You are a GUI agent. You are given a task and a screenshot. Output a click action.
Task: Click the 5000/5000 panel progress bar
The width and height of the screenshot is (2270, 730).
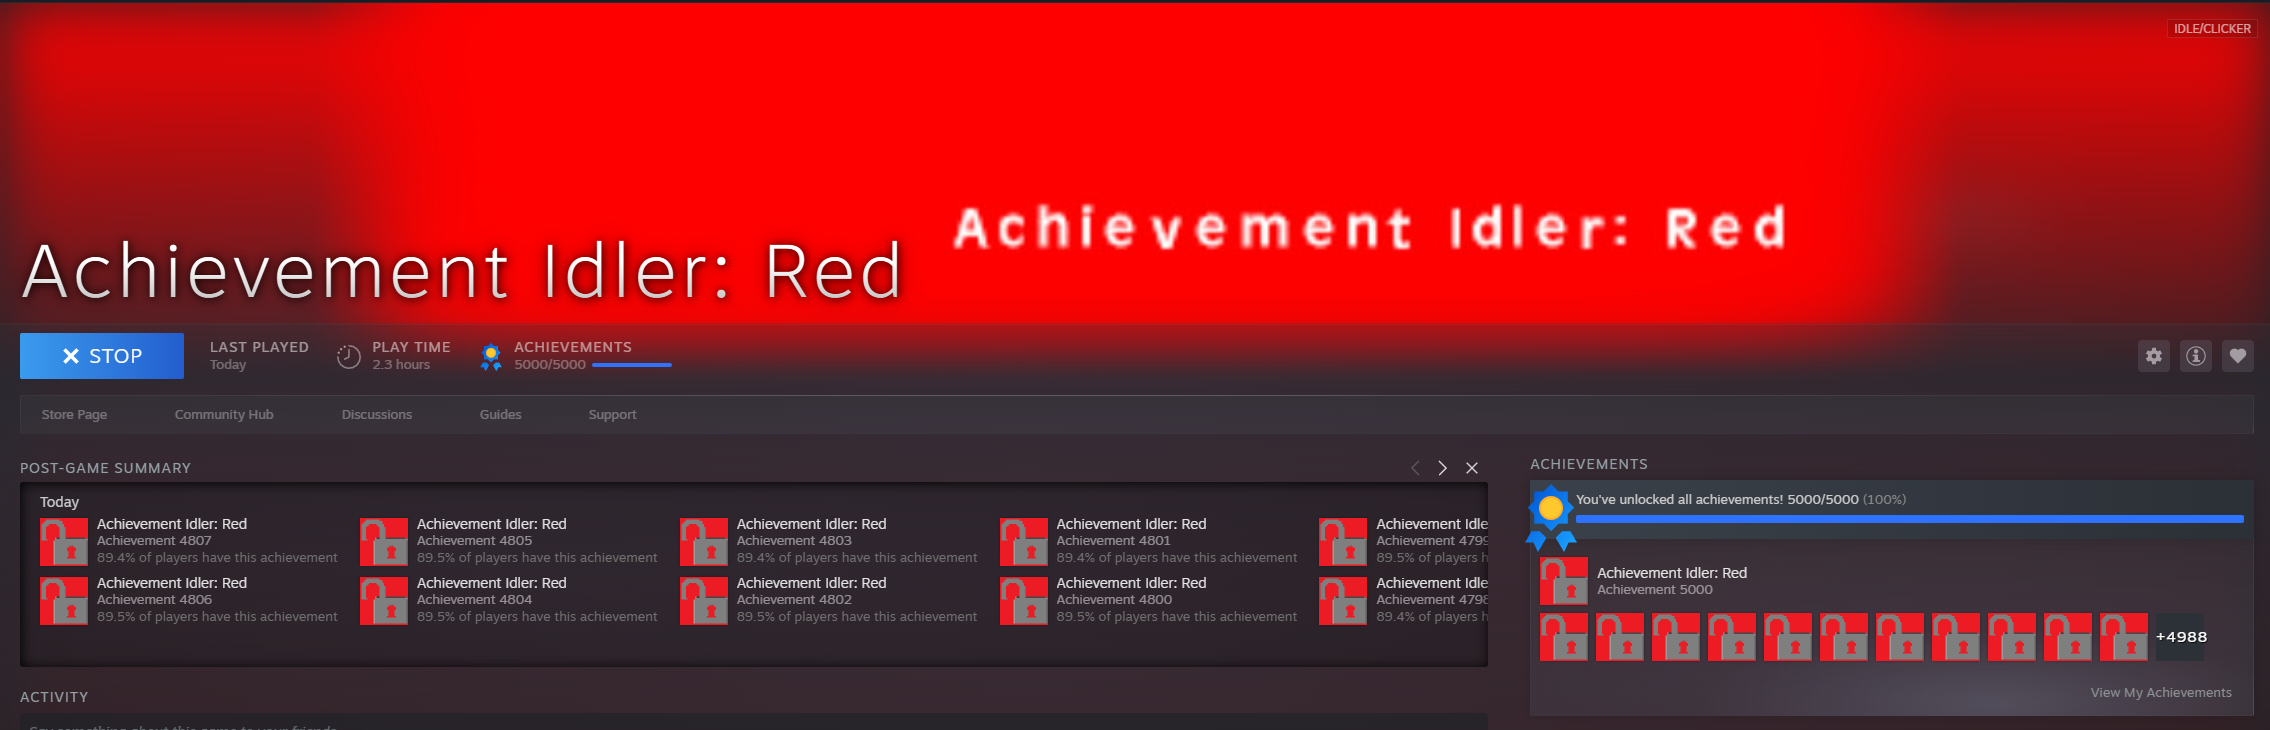coord(1910,519)
